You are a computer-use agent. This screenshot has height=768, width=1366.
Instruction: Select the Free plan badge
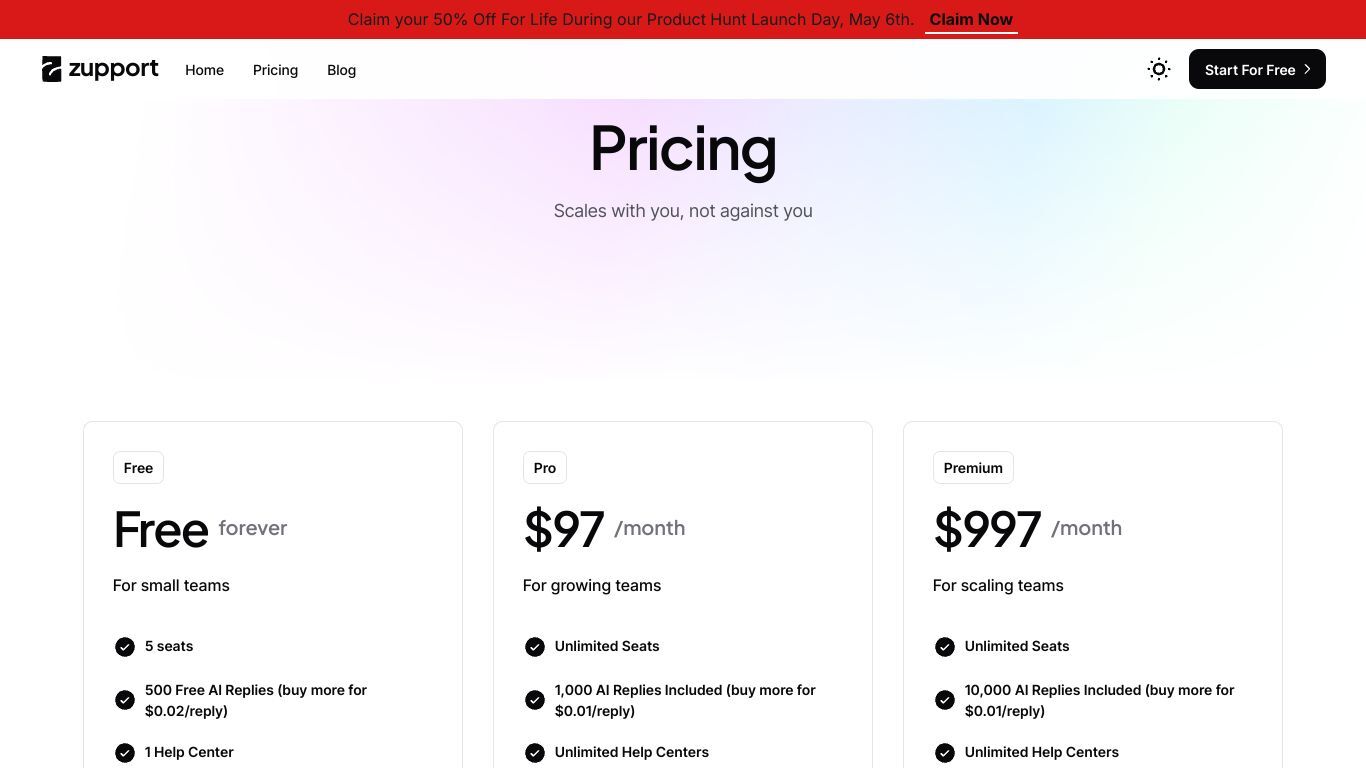[138, 468]
